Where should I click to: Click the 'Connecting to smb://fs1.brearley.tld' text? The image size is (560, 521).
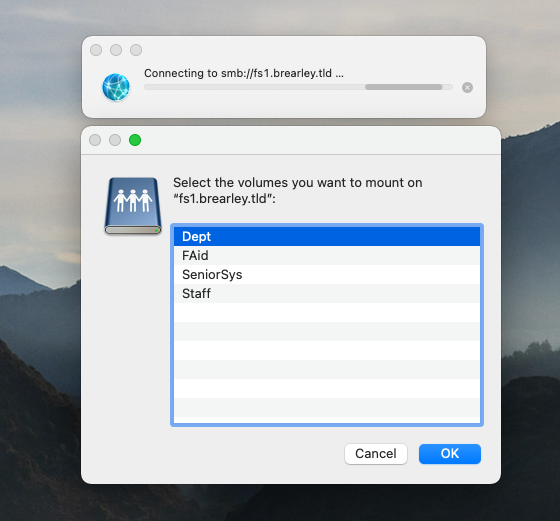[x=244, y=73]
